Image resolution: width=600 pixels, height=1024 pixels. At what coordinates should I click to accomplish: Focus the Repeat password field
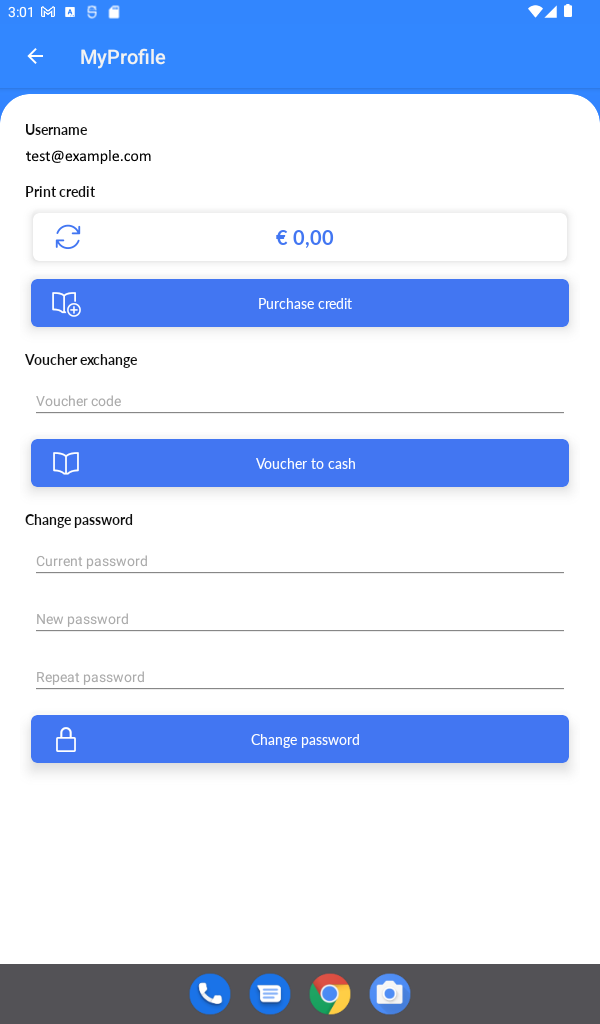point(300,677)
